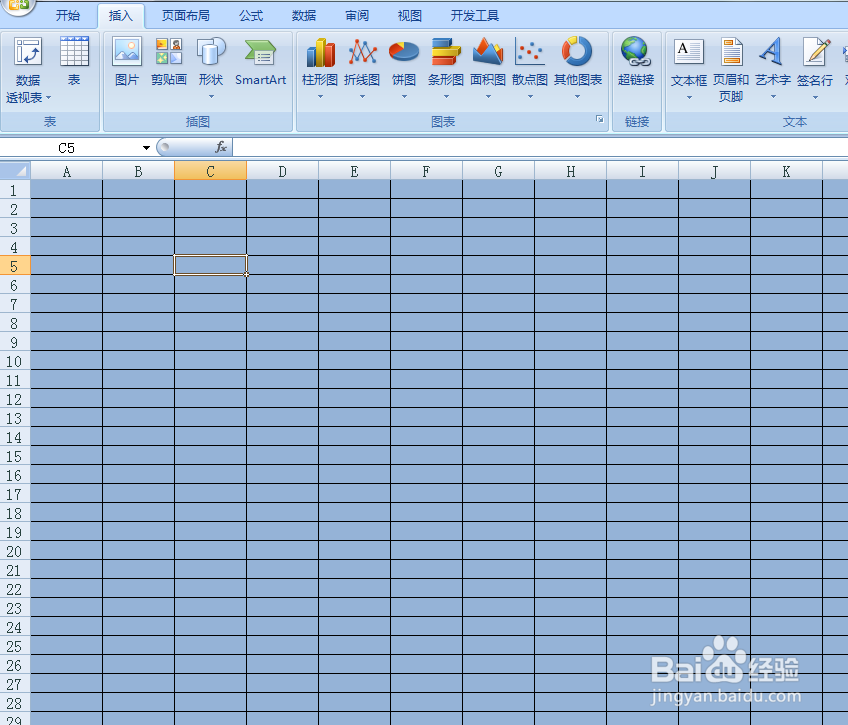Screen dimensions: 848x725
Task: Expand the Pie chart dropdown arrow
Action: (x=404, y=96)
